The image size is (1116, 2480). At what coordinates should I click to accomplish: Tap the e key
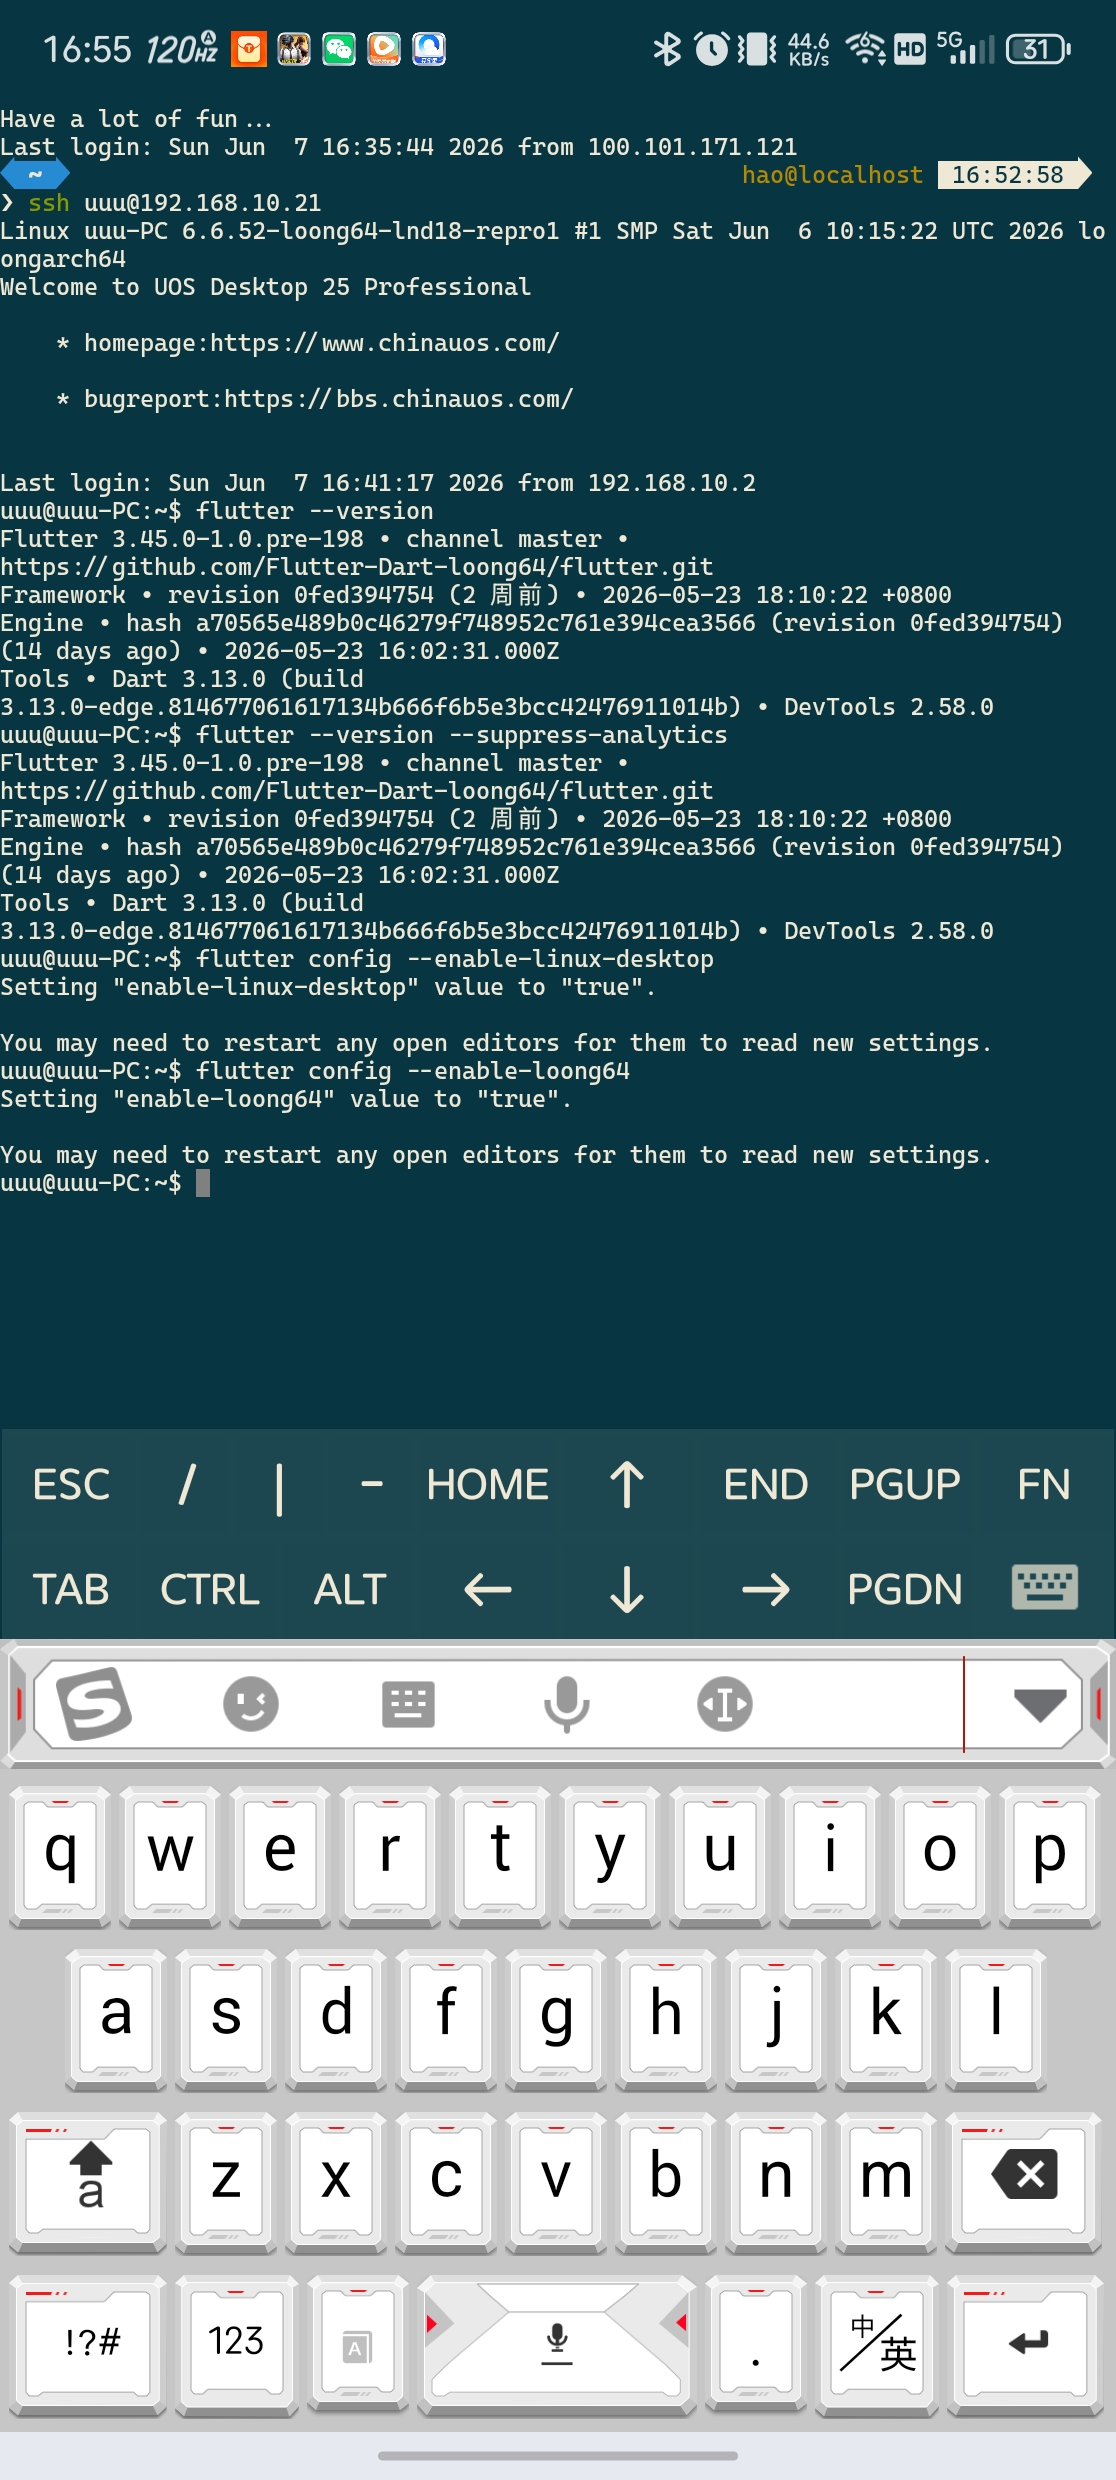pos(281,1855)
